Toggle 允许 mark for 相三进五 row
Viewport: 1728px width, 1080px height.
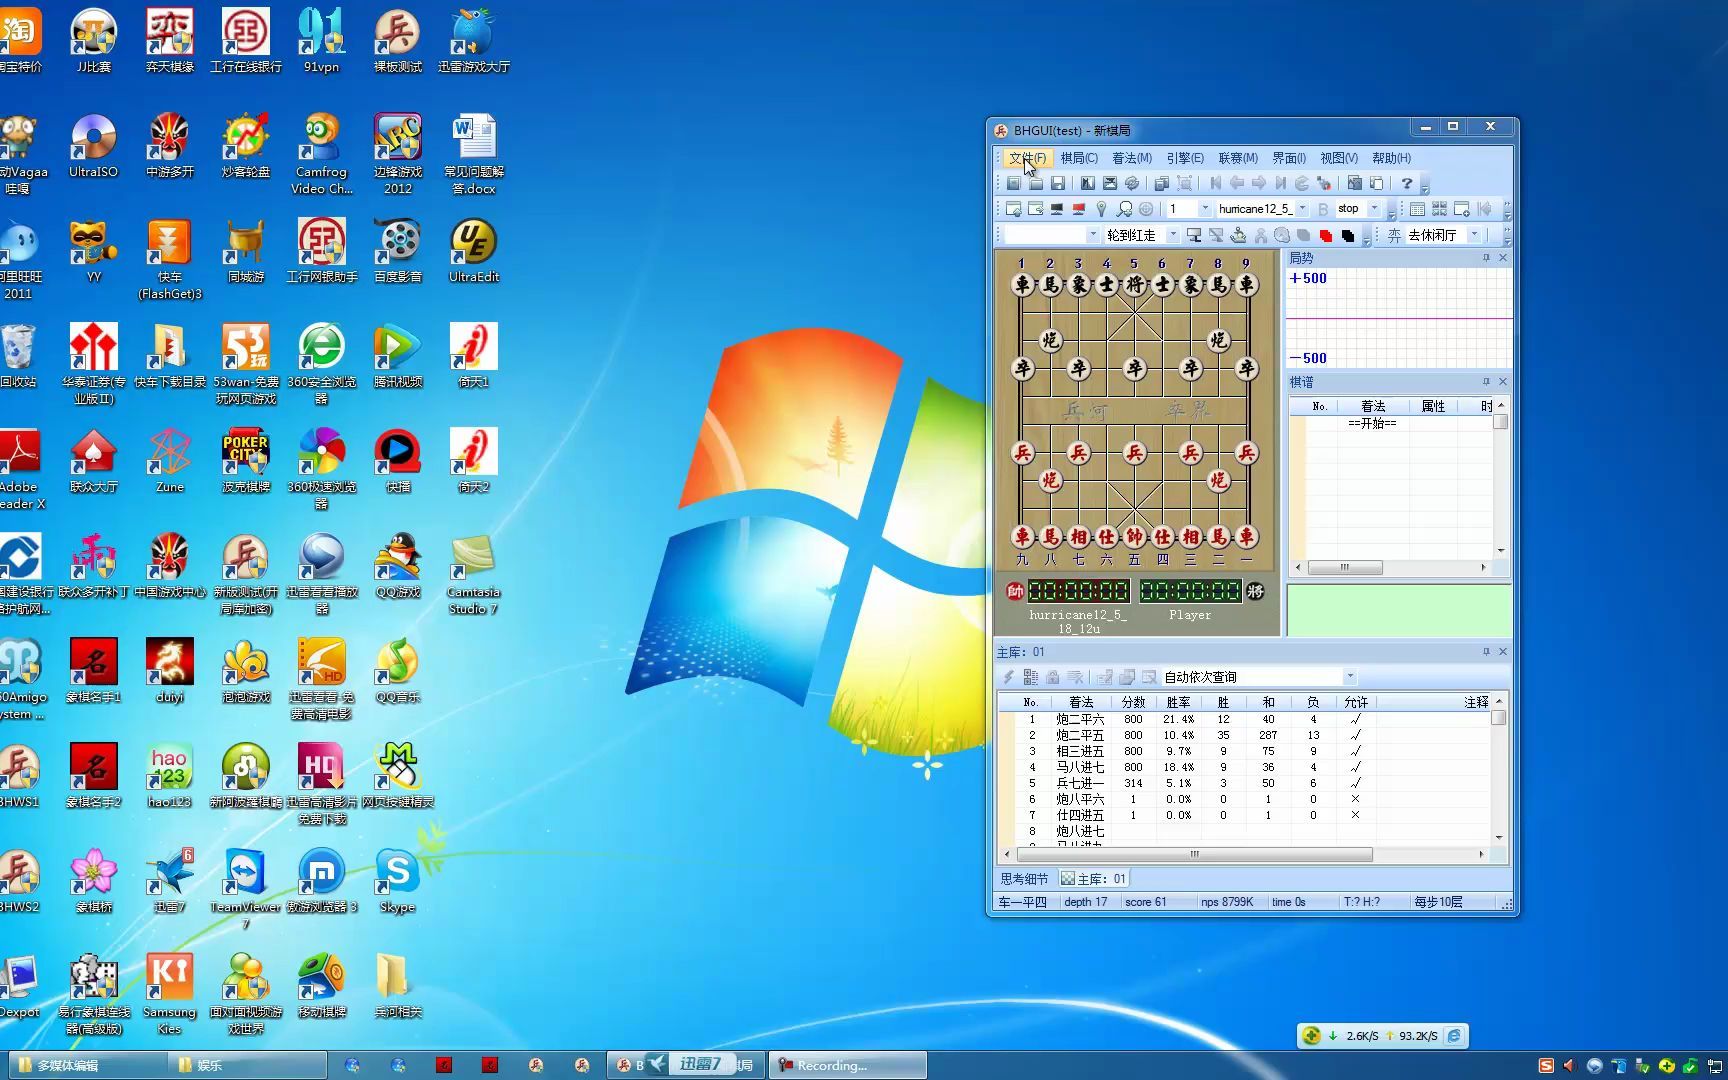tap(1356, 751)
